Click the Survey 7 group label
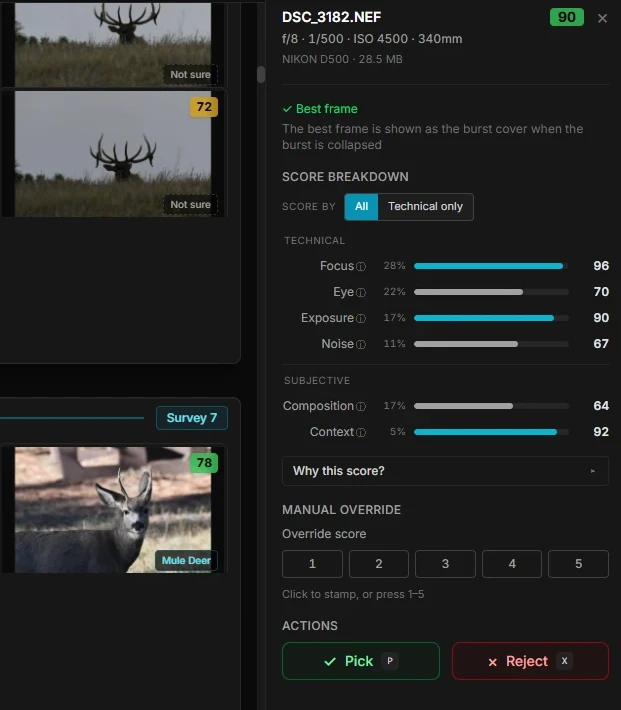Viewport: 621px width, 710px height. pyautogui.click(x=192, y=418)
